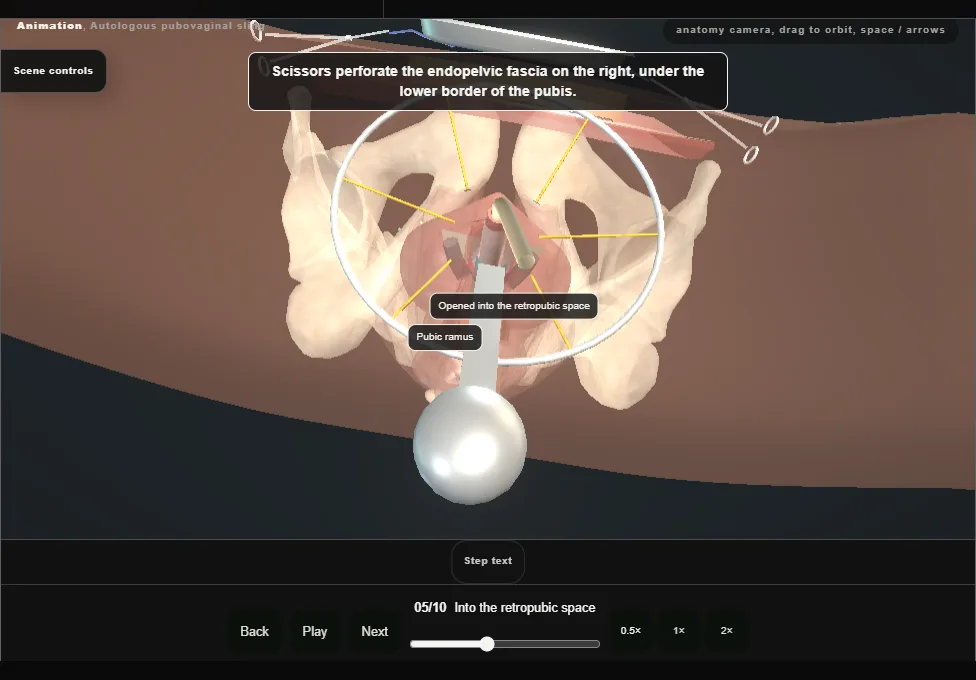Viewport: 976px width, 680px height.
Task: Select the 'Pubic ramus' label
Action: (445, 337)
